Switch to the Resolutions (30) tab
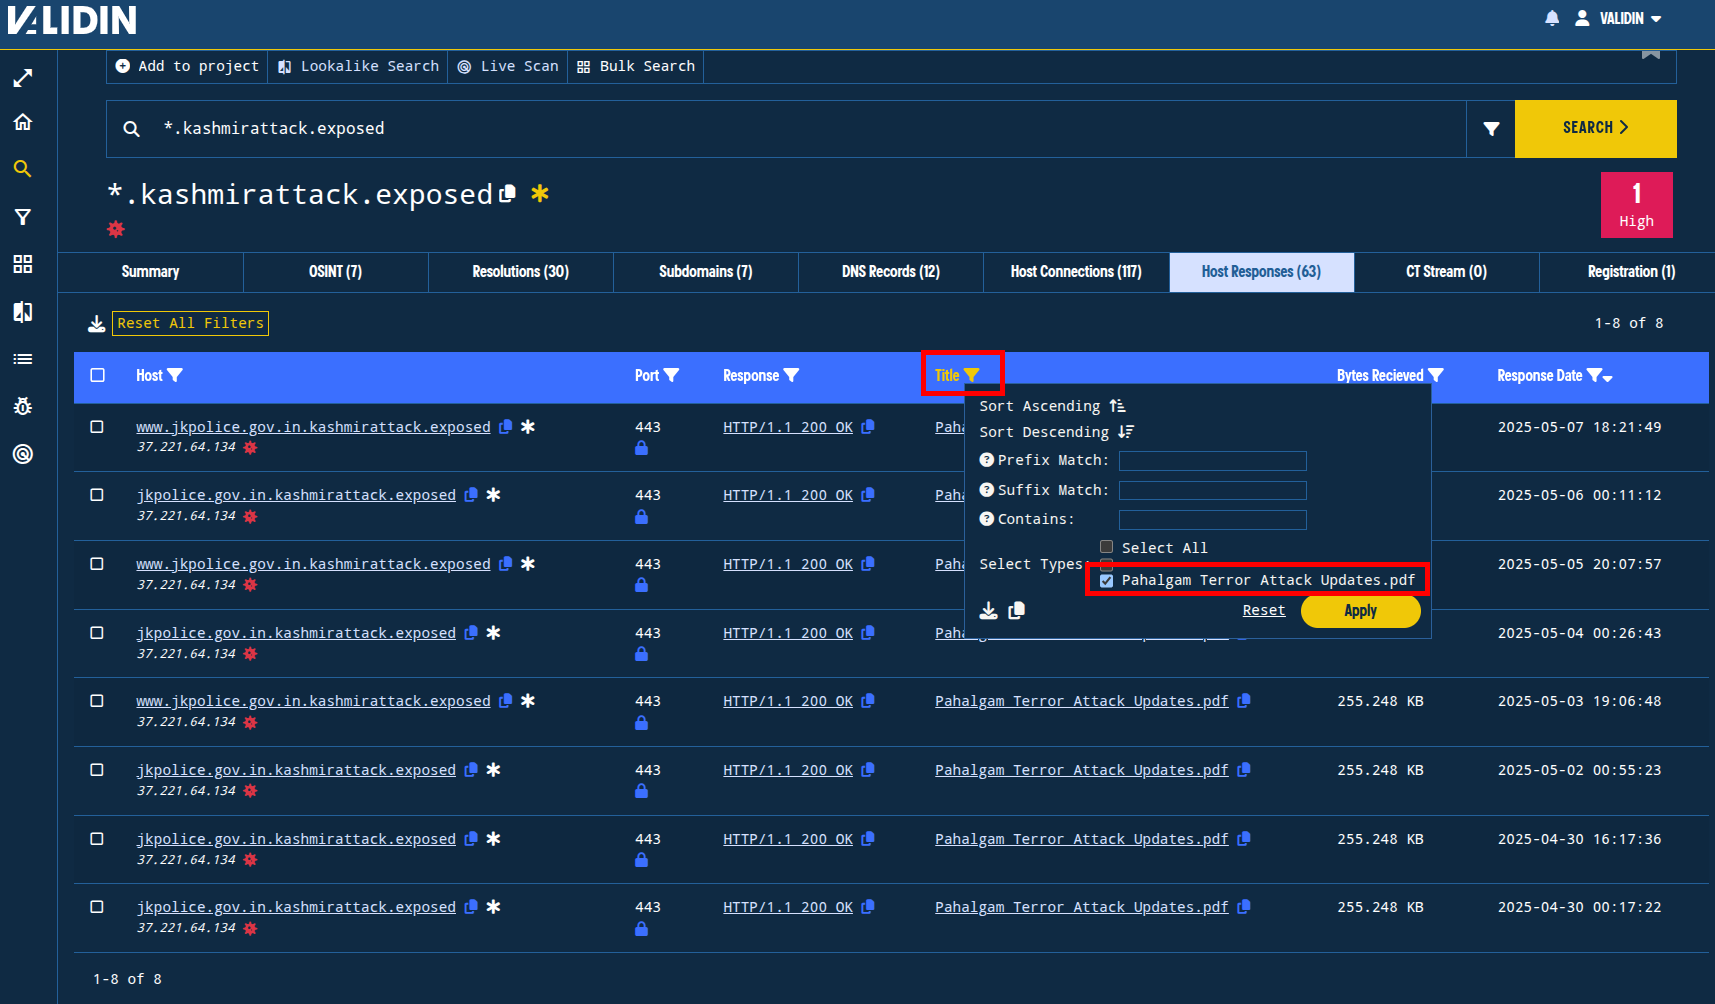 pyautogui.click(x=520, y=272)
